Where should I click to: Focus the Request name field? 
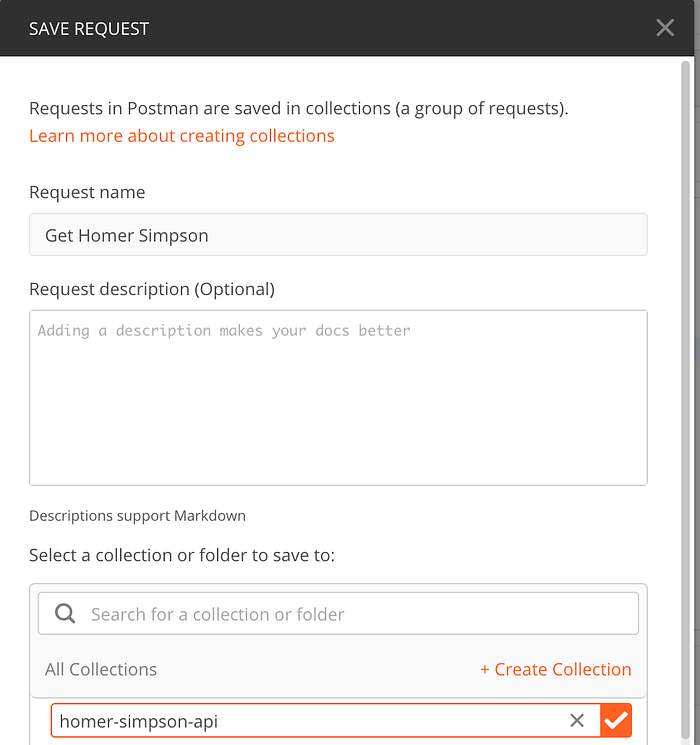point(338,235)
